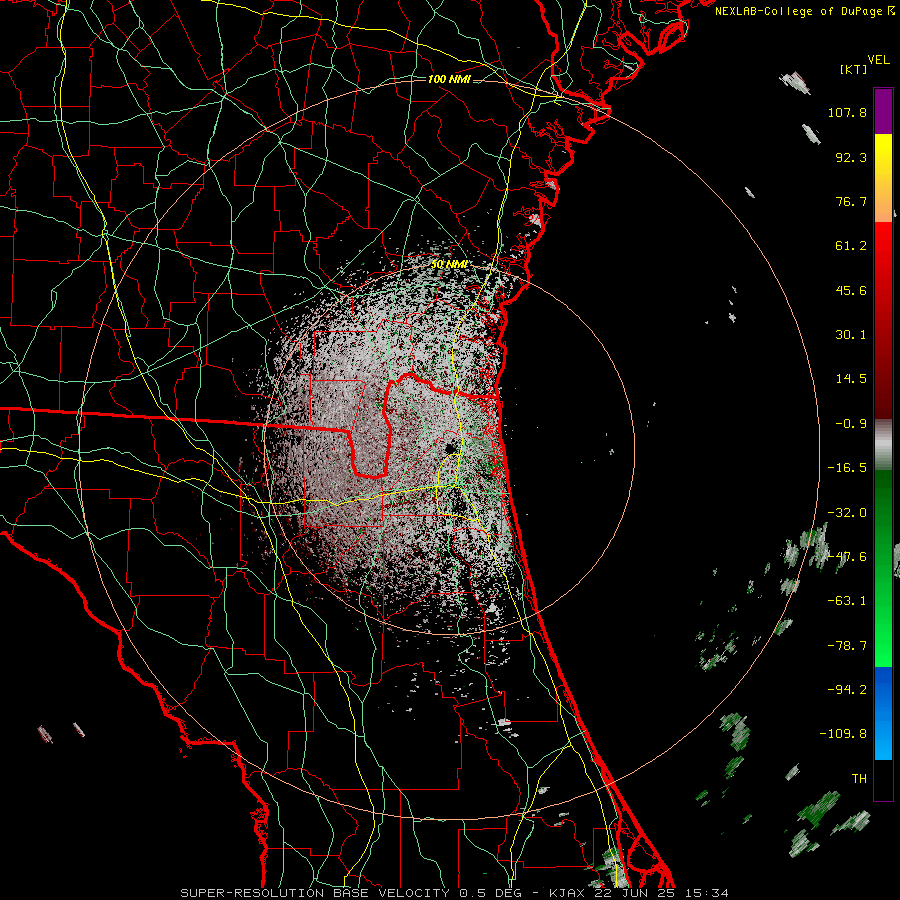Screen dimensions: 900x900
Task: Click the 50 NMI range ring label
Action: 449,265
